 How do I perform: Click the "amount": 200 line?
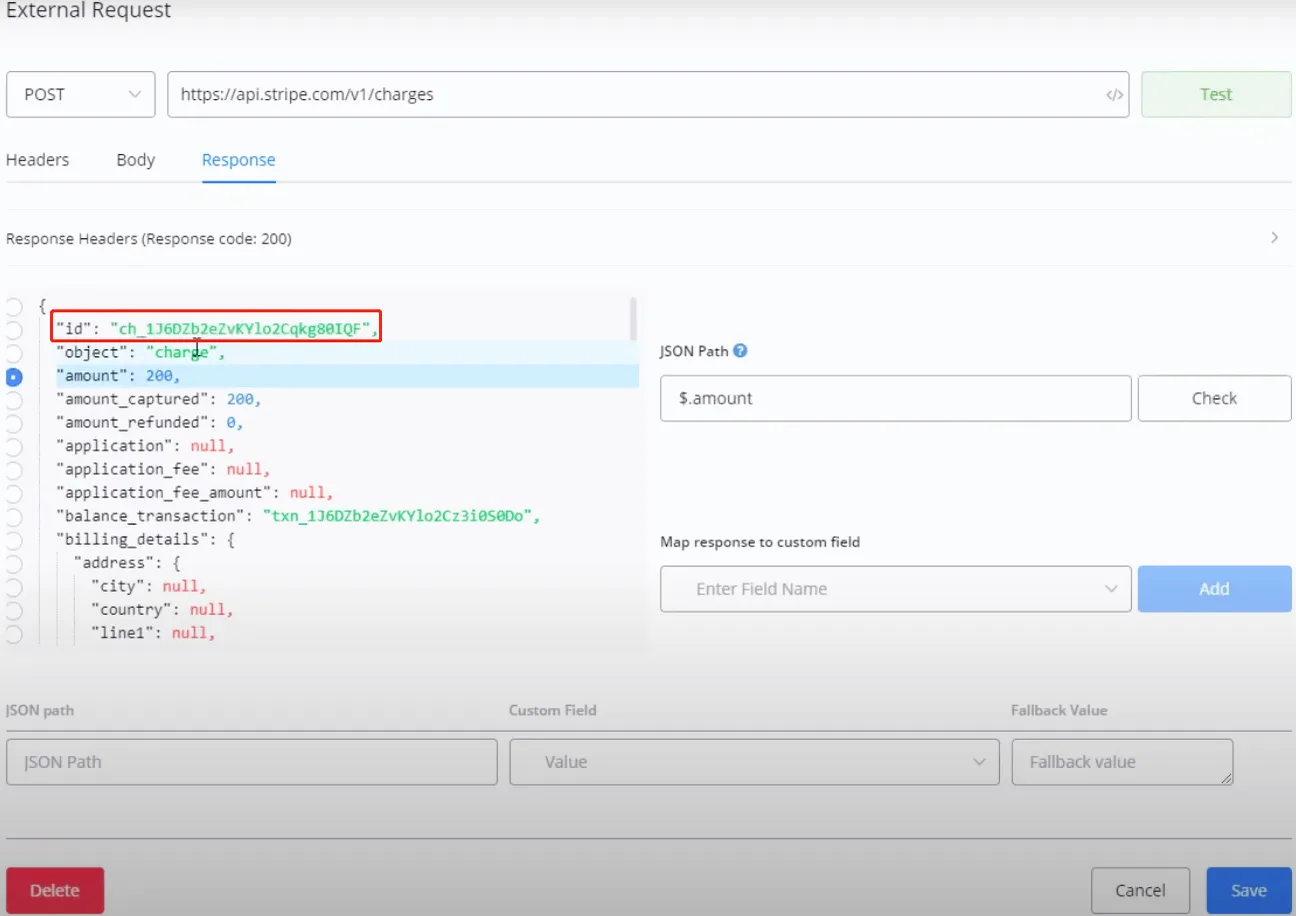tap(118, 376)
